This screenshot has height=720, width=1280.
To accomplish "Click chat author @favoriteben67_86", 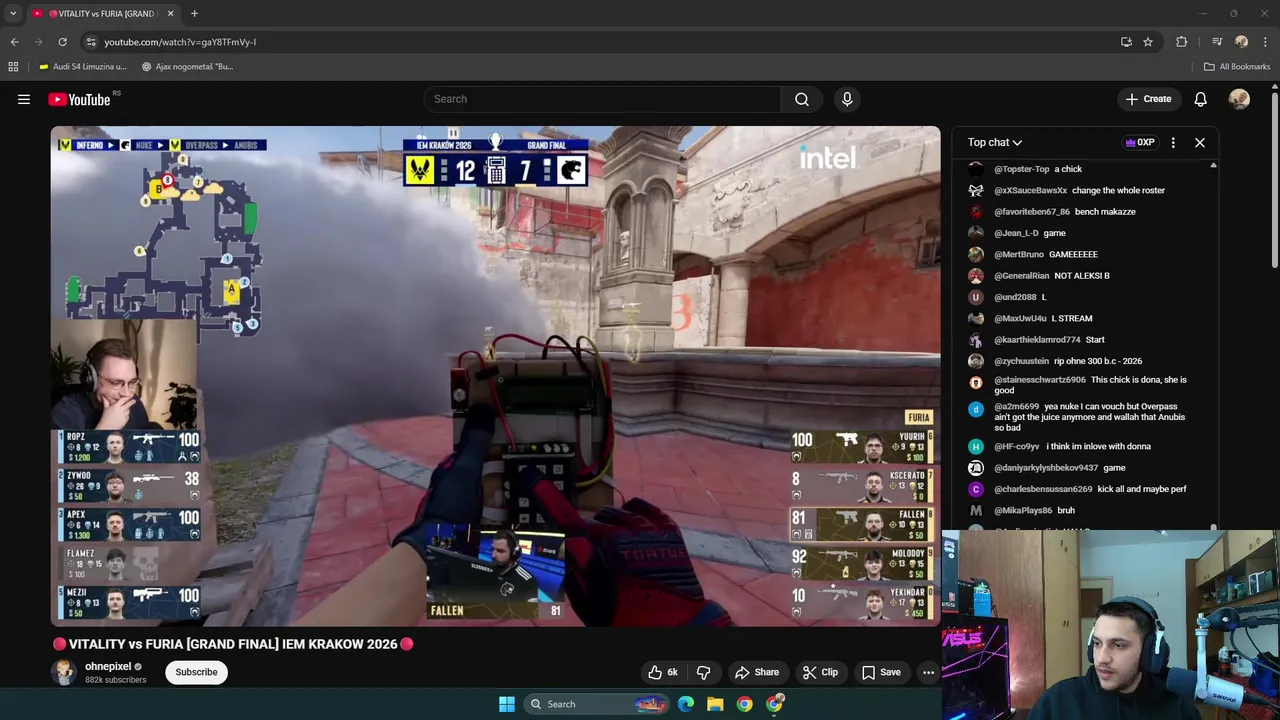I will 1032,212.
